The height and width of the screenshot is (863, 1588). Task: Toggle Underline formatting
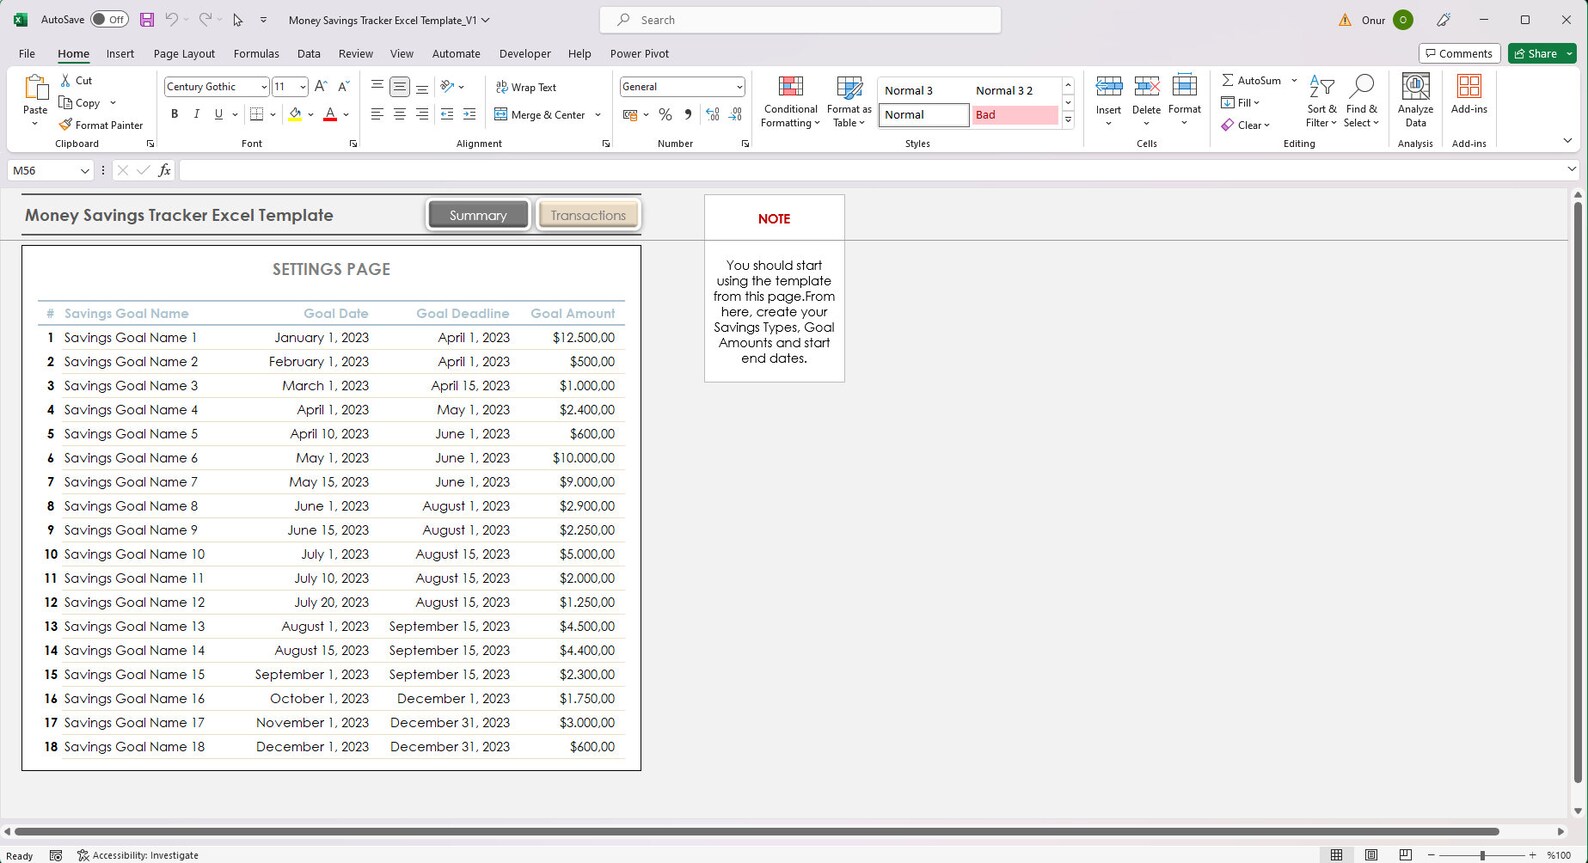tap(218, 114)
